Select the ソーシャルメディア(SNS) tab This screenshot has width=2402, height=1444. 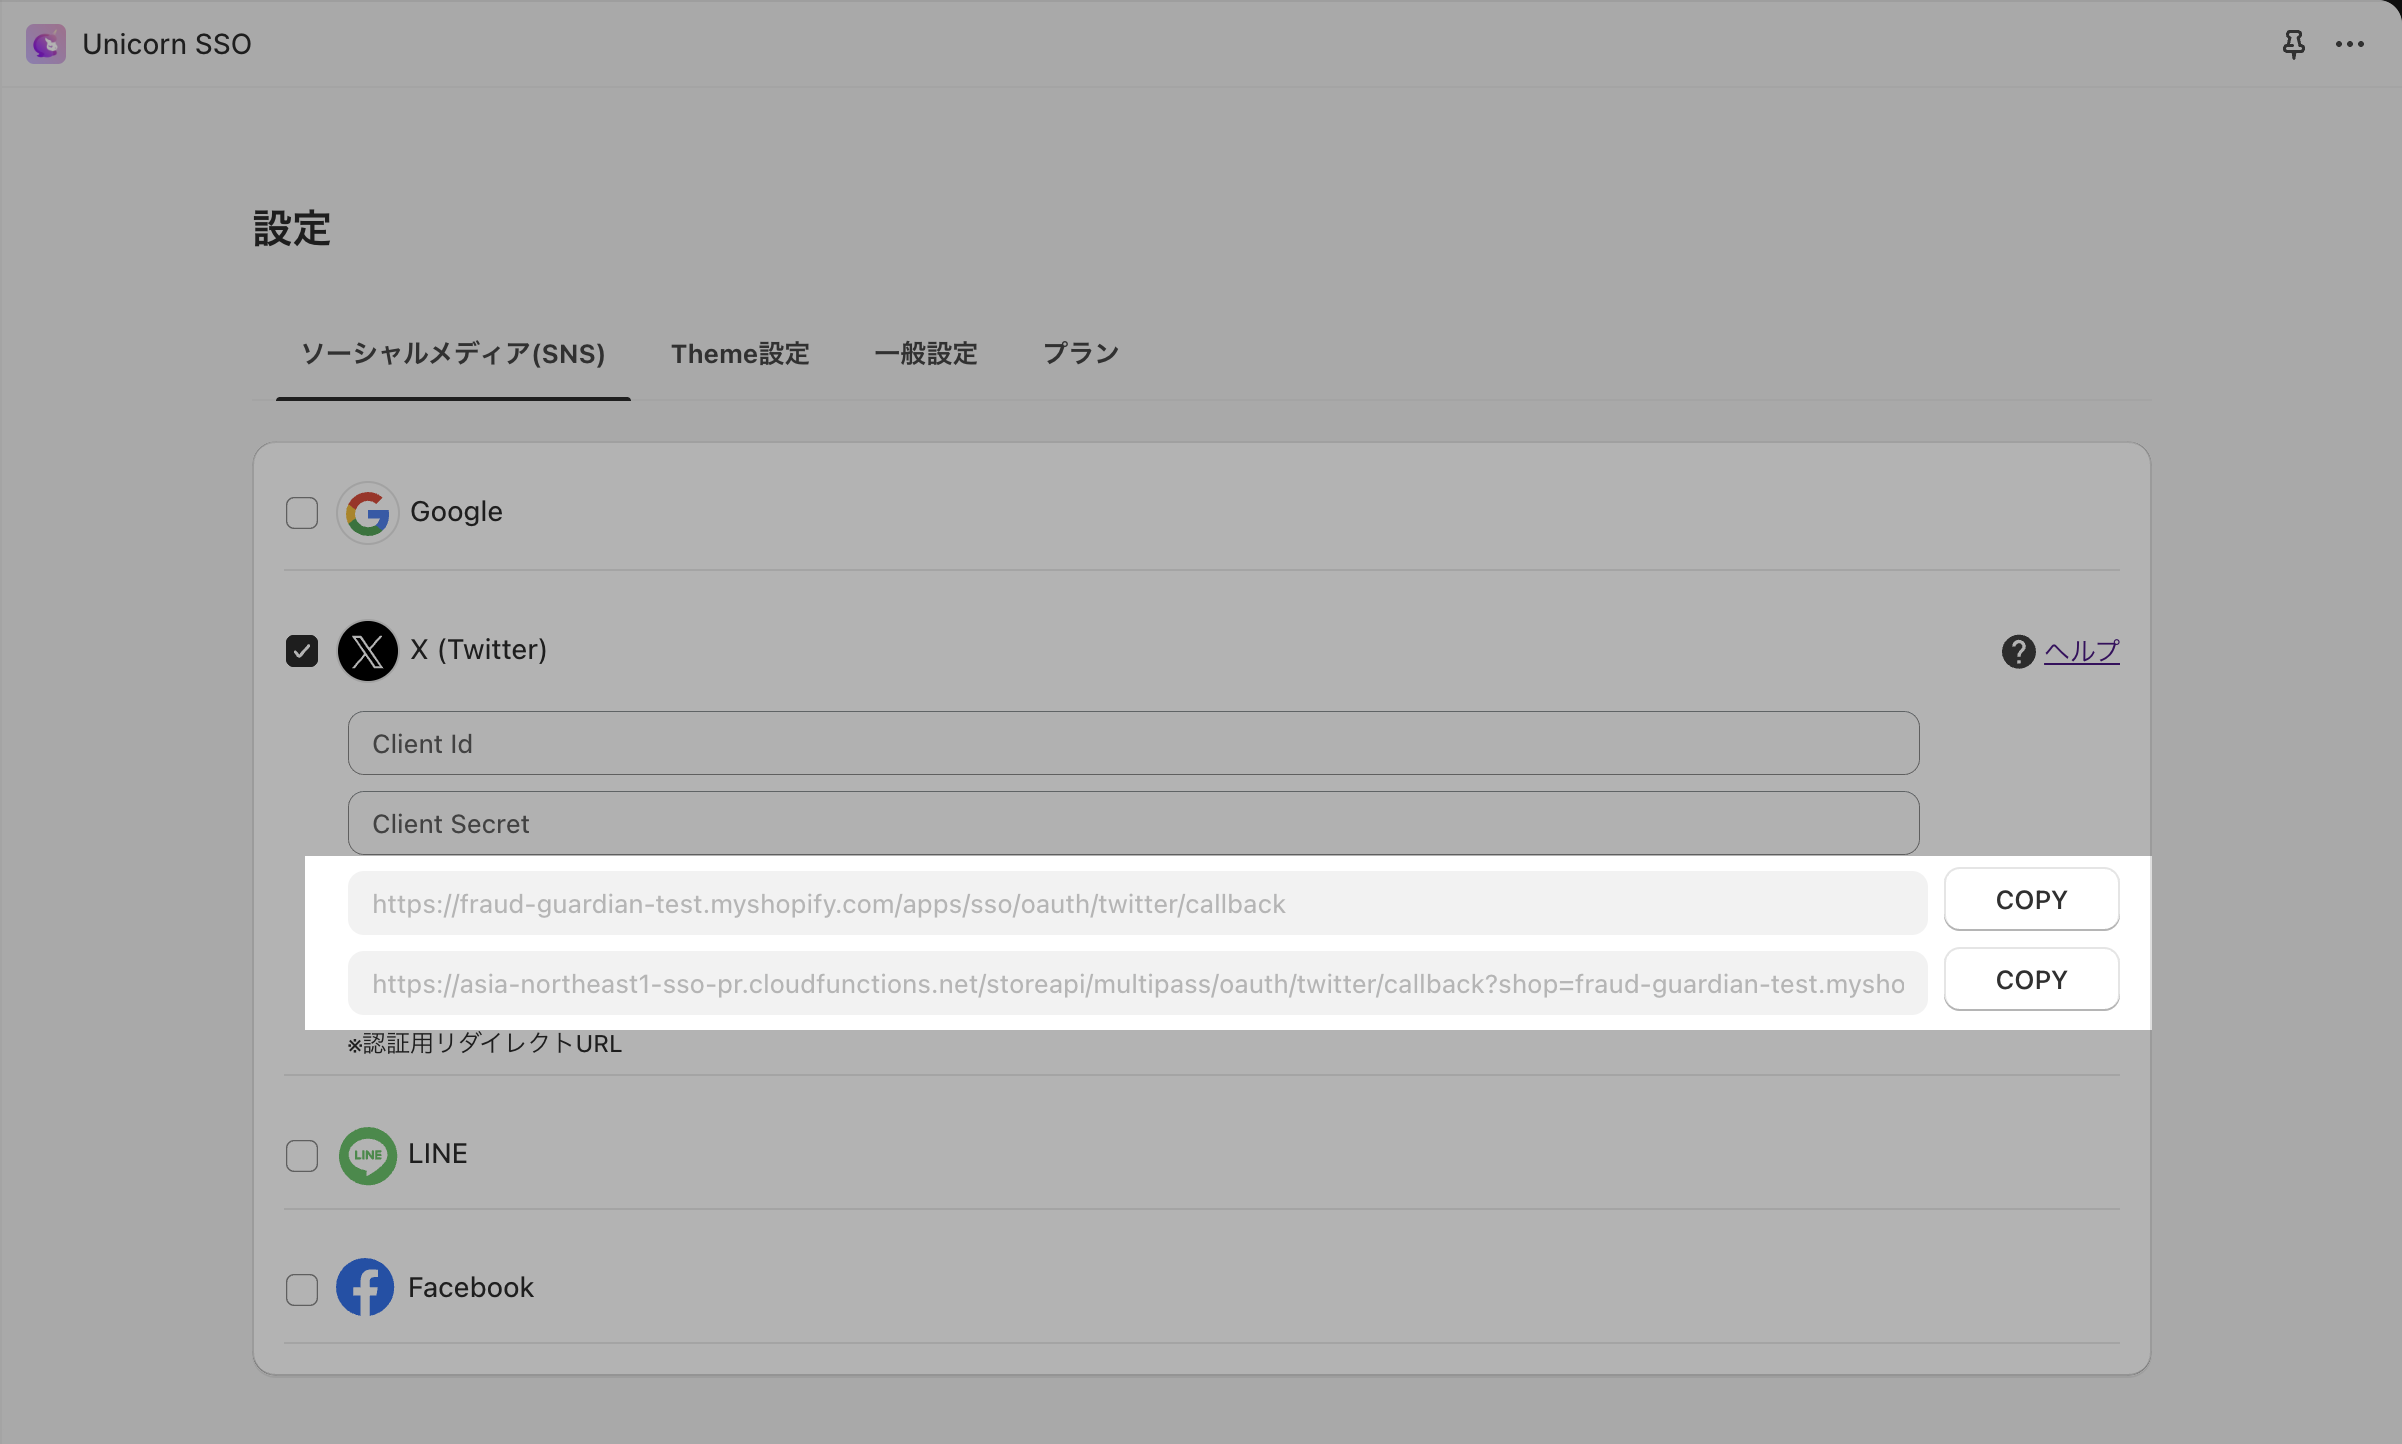pyautogui.click(x=453, y=354)
